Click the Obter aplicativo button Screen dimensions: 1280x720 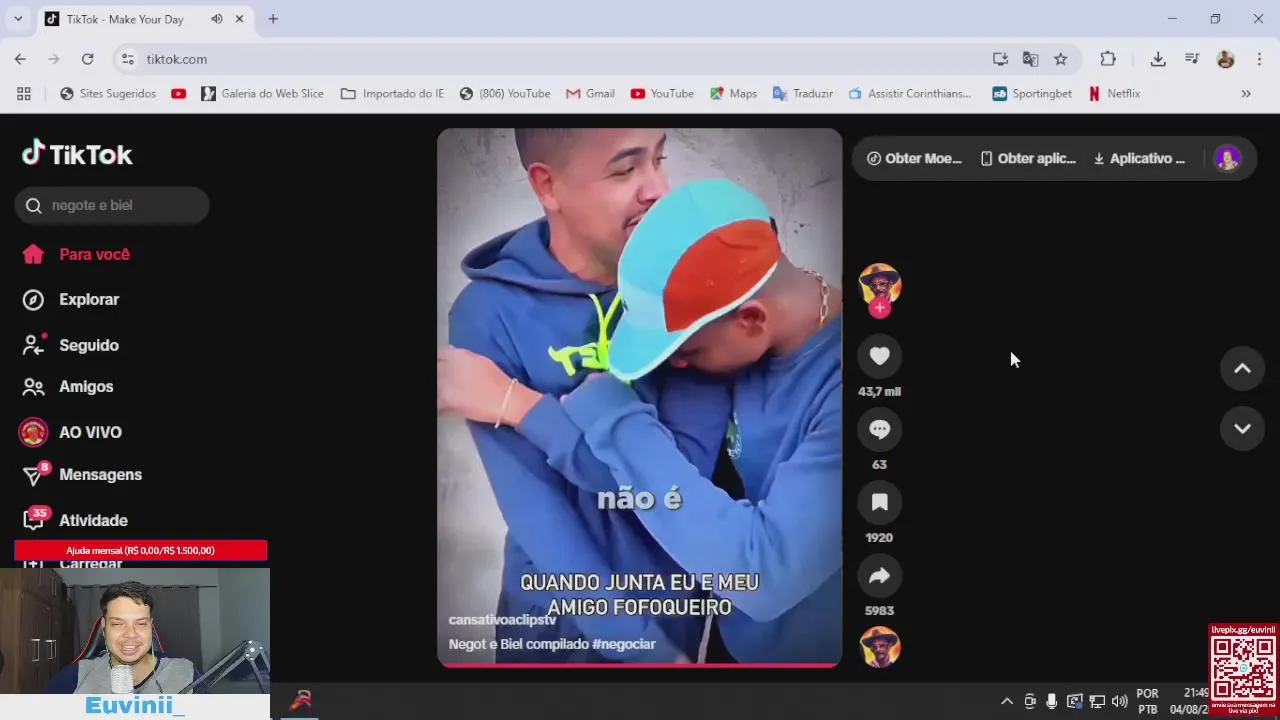click(x=1028, y=158)
